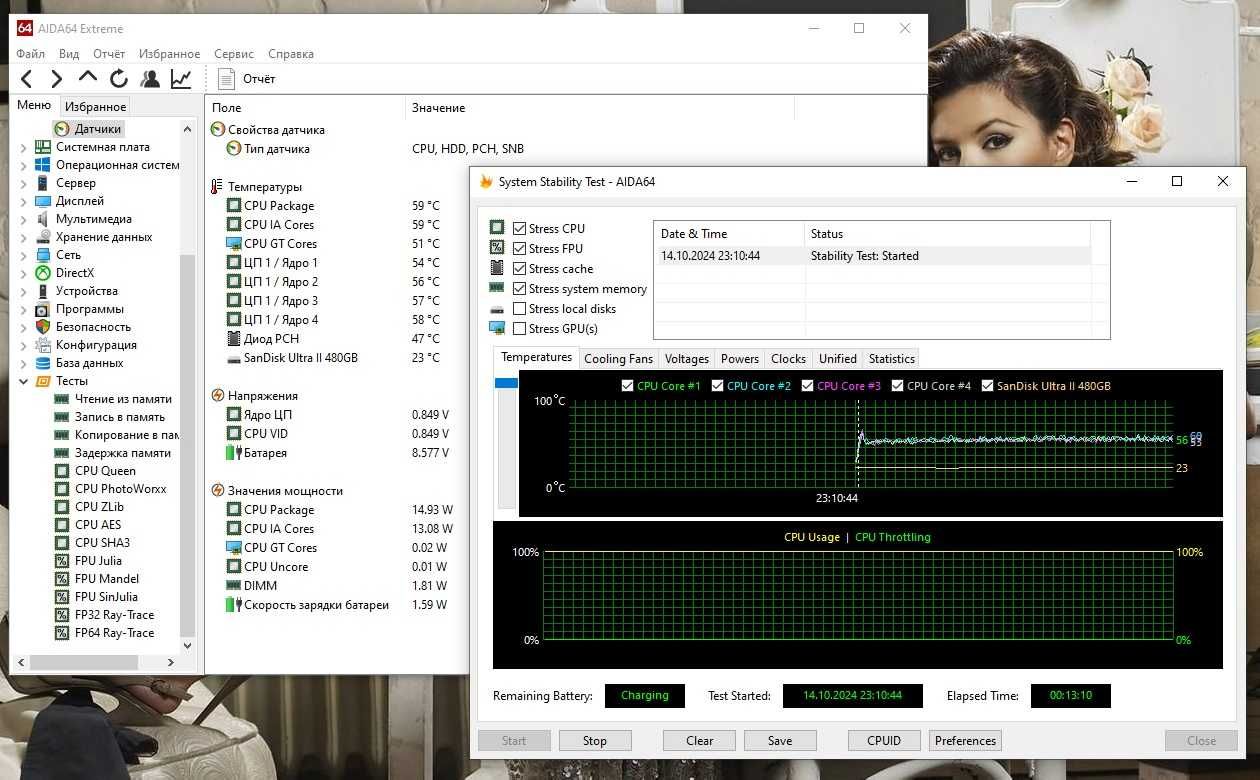The image size is (1260, 780).
Task: Click the Запись в память test icon
Action: pos(62,417)
